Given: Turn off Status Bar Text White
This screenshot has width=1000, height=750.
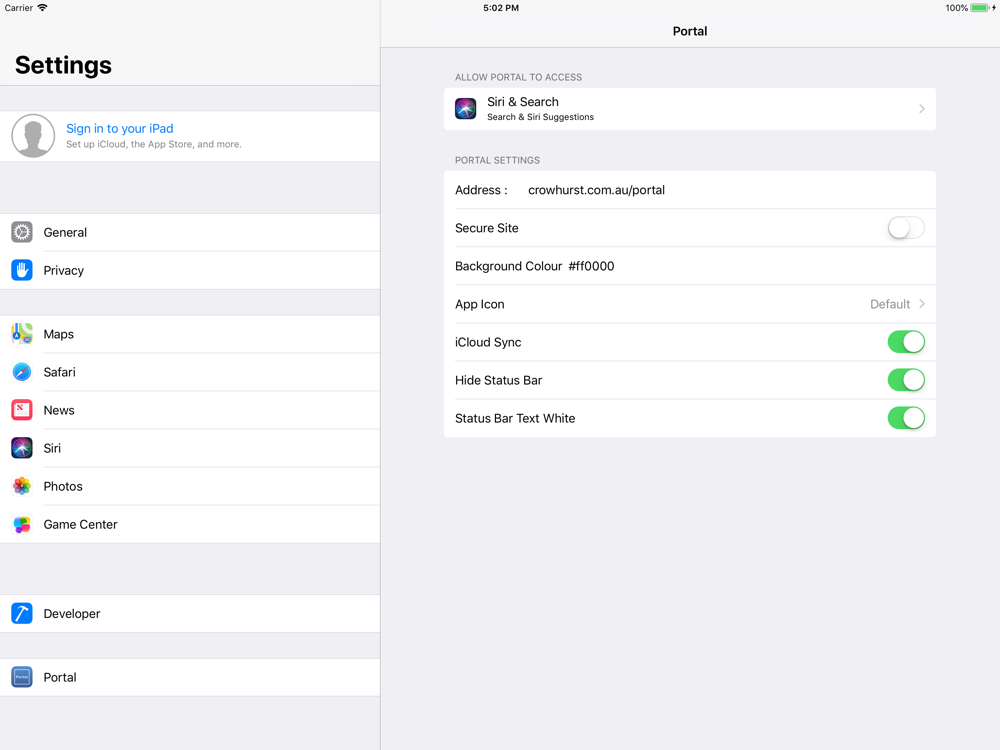Looking at the screenshot, I should pyautogui.click(x=906, y=418).
